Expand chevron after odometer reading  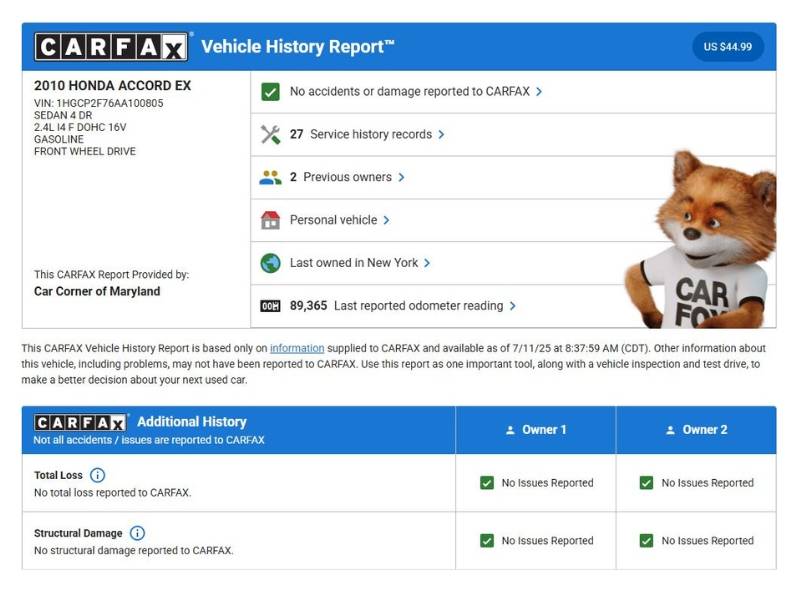[x=513, y=306]
